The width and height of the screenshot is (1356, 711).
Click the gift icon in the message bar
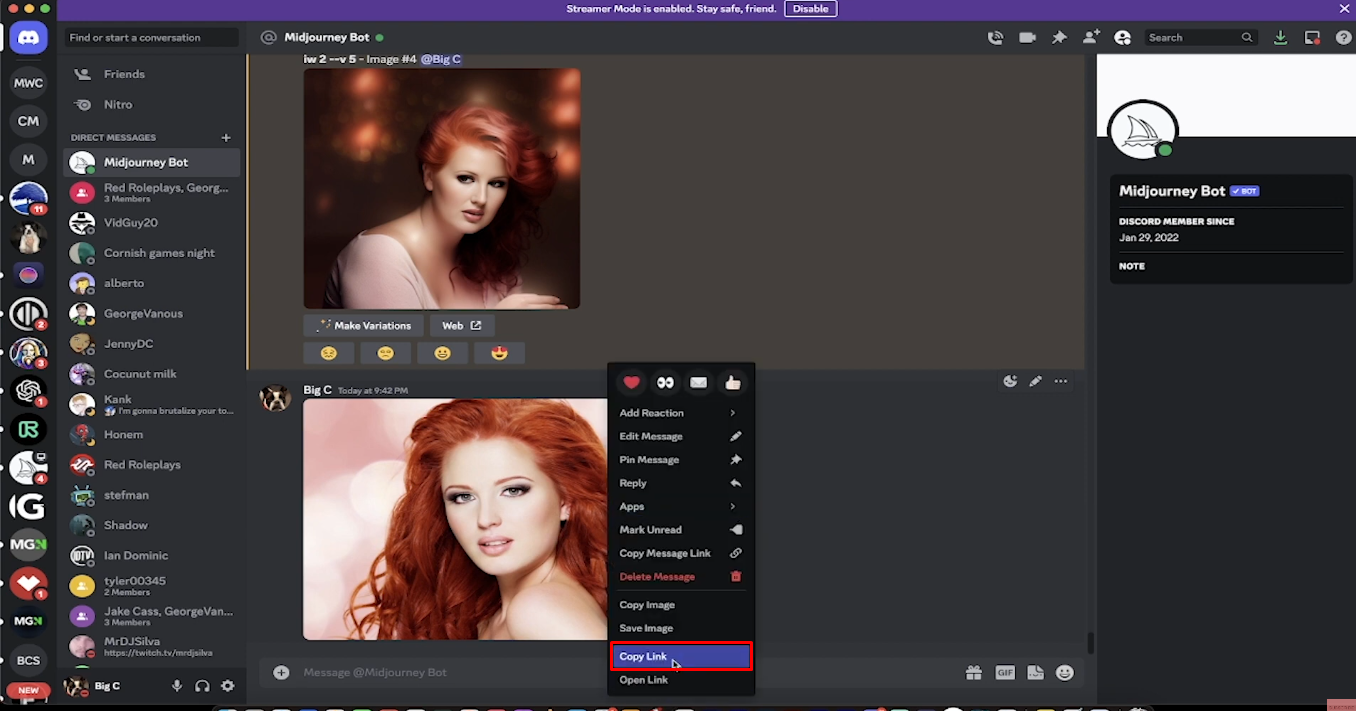[x=974, y=672]
